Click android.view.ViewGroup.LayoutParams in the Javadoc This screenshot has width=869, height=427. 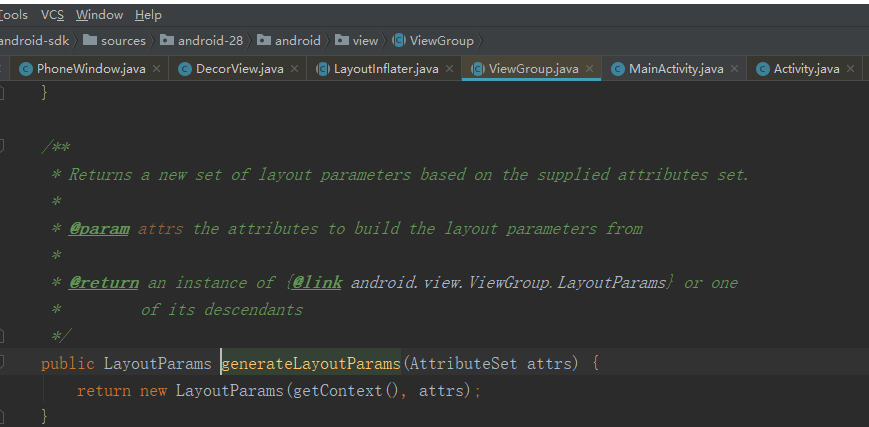coord(508,283)
